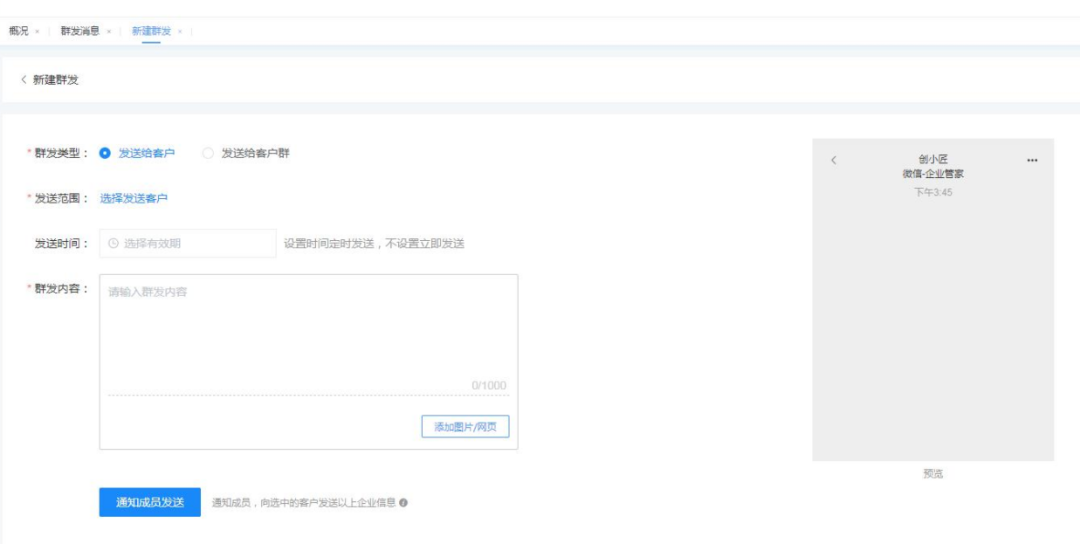Select the 发送给客户 radio option
This screenshot has height=544, width=1080.
click(x=137, y=154)
